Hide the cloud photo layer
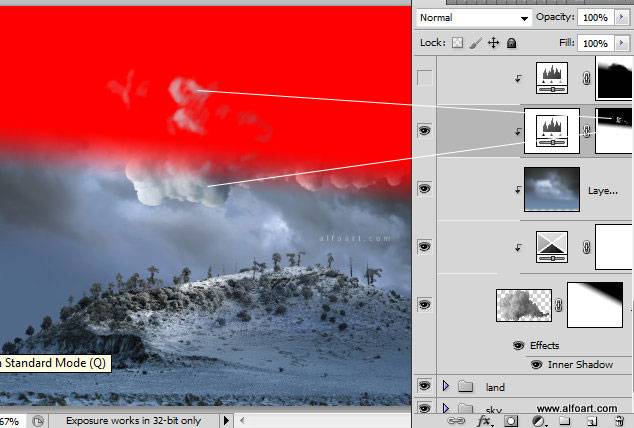The height and width of the screenshot is (428, 634). coord(425,189)
